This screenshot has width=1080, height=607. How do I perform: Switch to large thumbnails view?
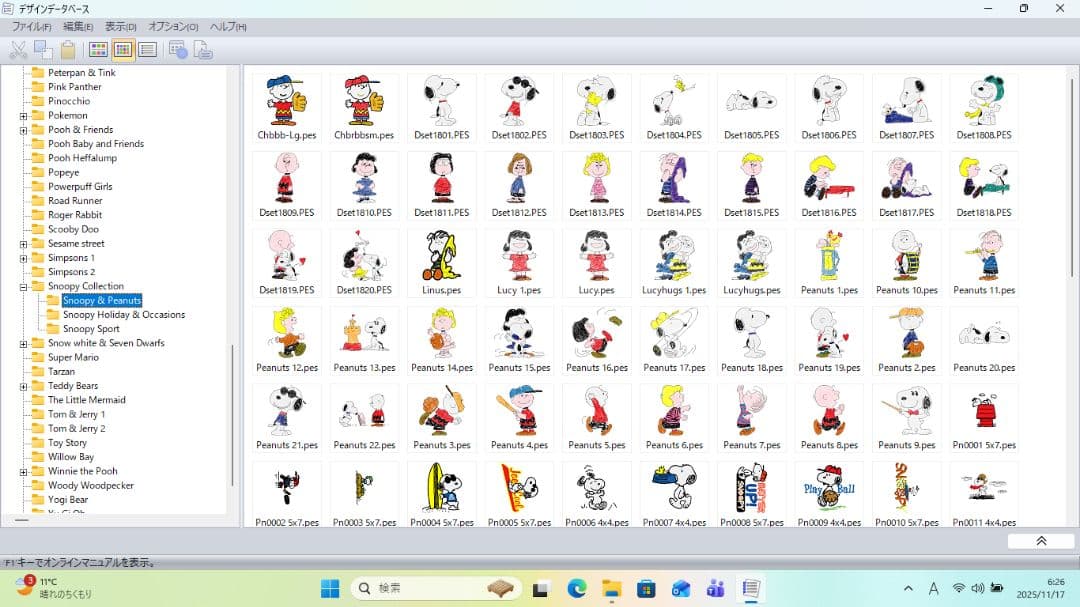(x=98, y=49)
